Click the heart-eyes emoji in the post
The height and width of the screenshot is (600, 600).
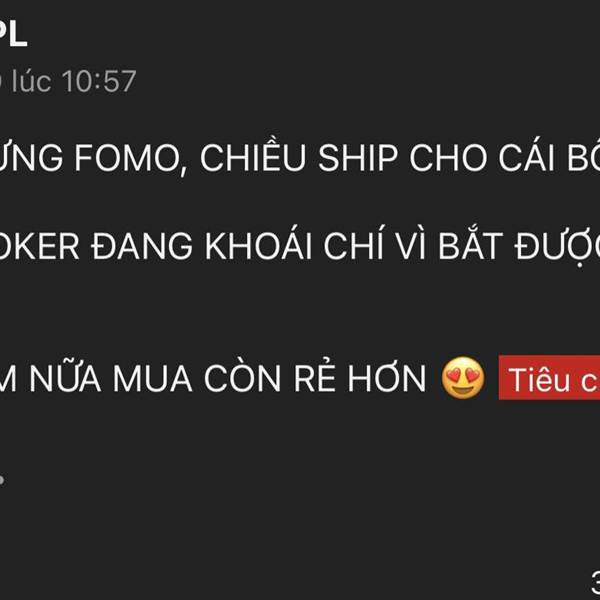[463, 378]
